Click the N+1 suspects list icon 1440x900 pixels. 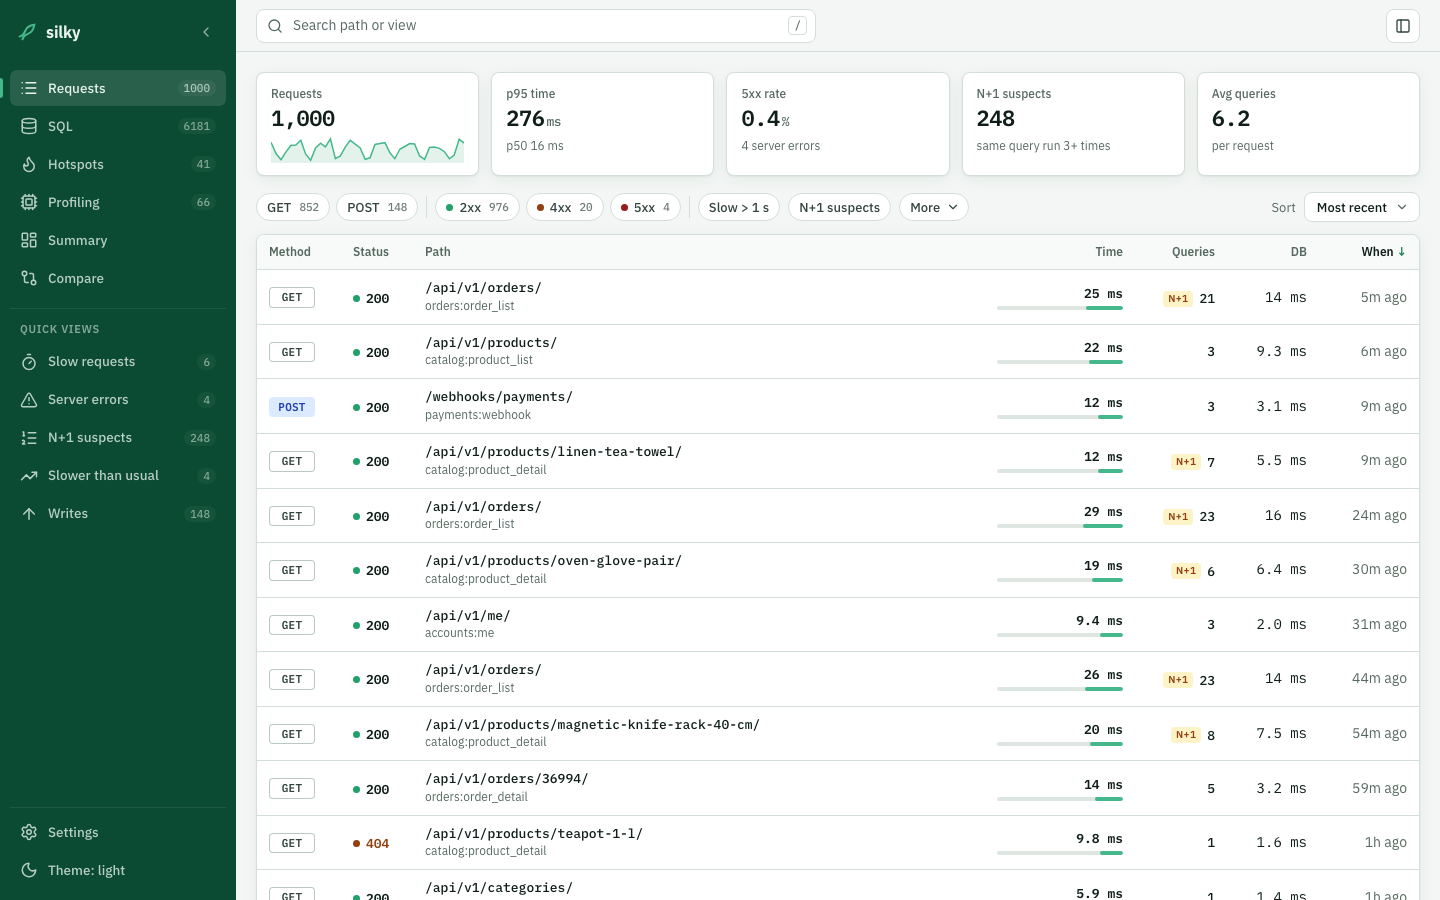(29, 438)
